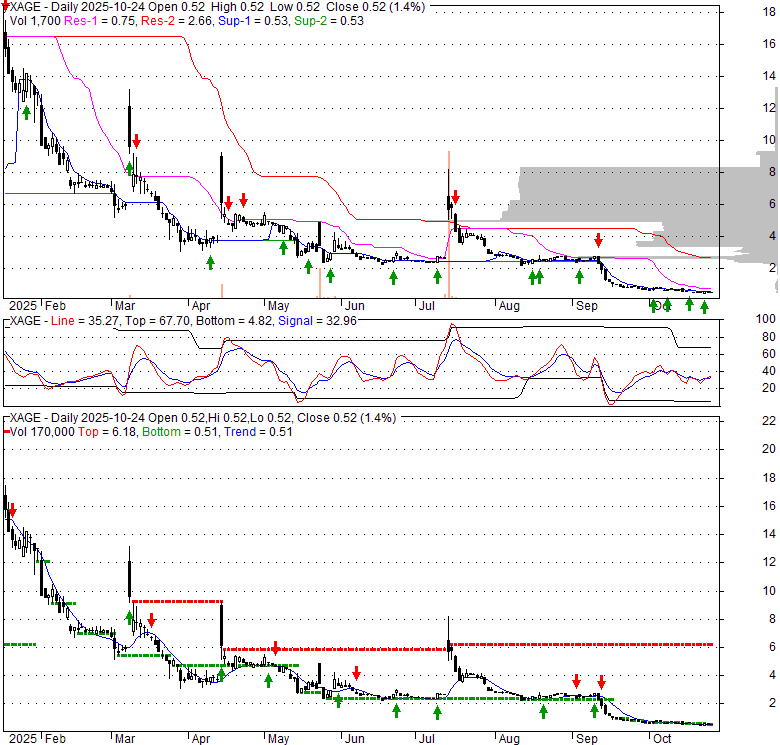
Task: Click the 'Signal = 32.96' label
Action: tap(317, 321)
